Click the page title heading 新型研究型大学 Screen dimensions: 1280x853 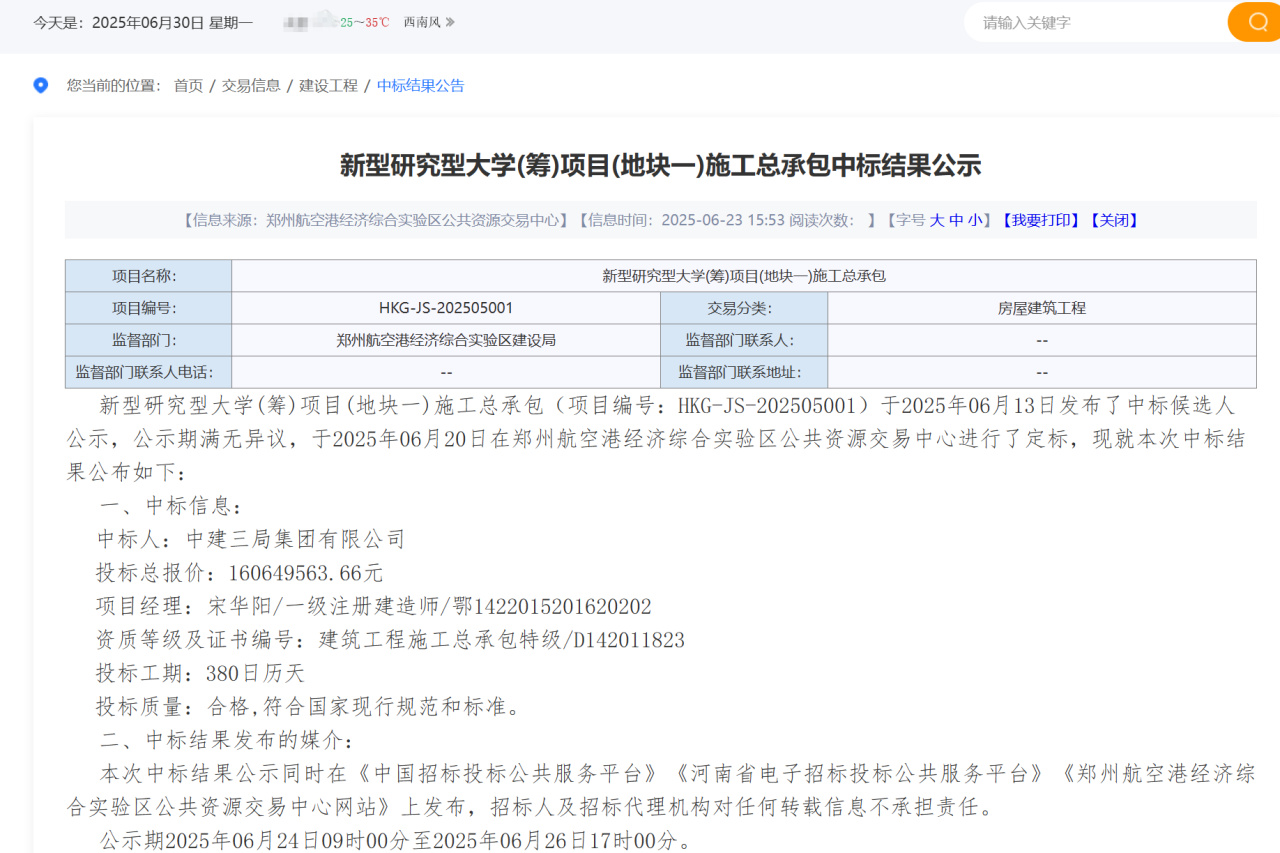pyautogui.click(x=661, y=165)
